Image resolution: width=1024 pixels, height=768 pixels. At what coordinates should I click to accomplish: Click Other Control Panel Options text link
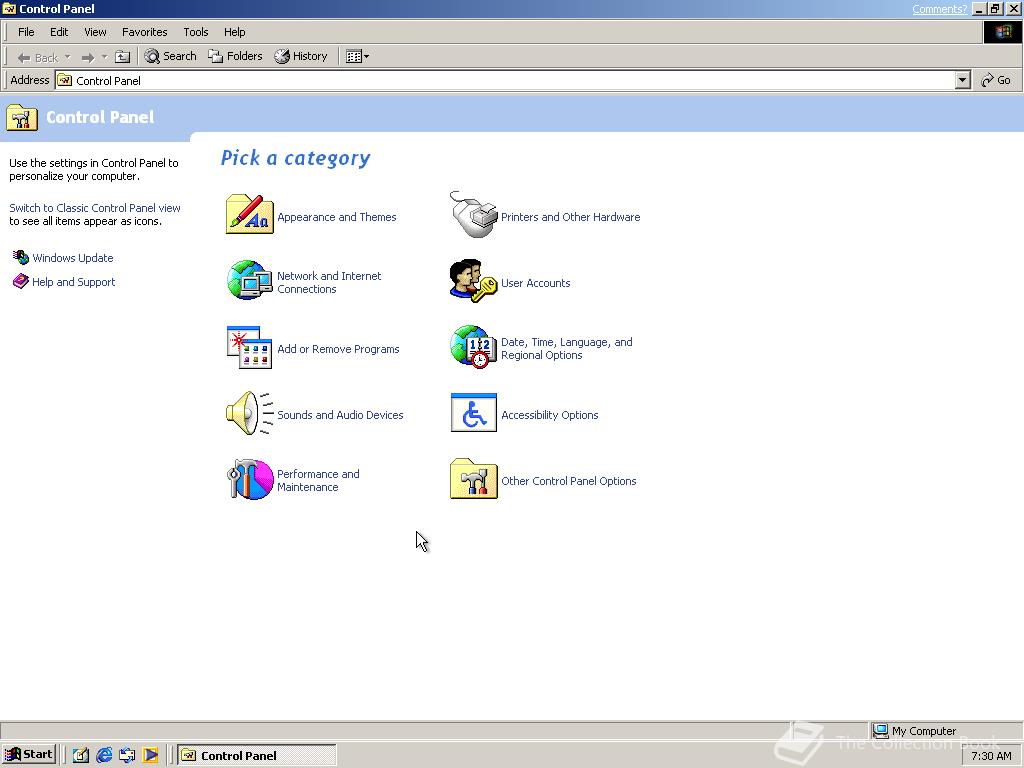568,481
